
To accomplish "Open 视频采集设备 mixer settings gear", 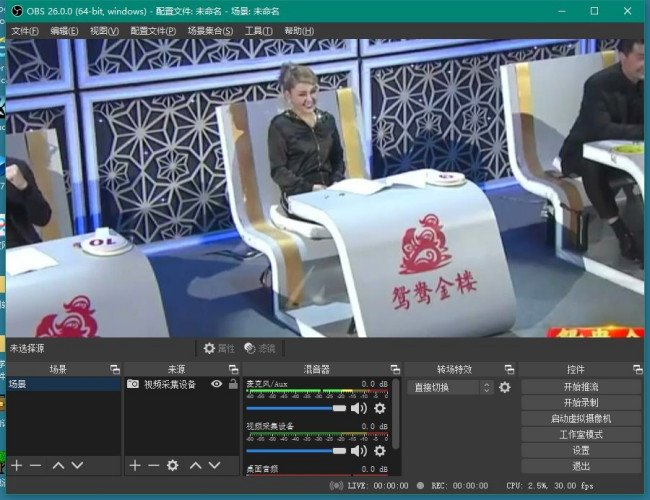I will pos(380,451).
